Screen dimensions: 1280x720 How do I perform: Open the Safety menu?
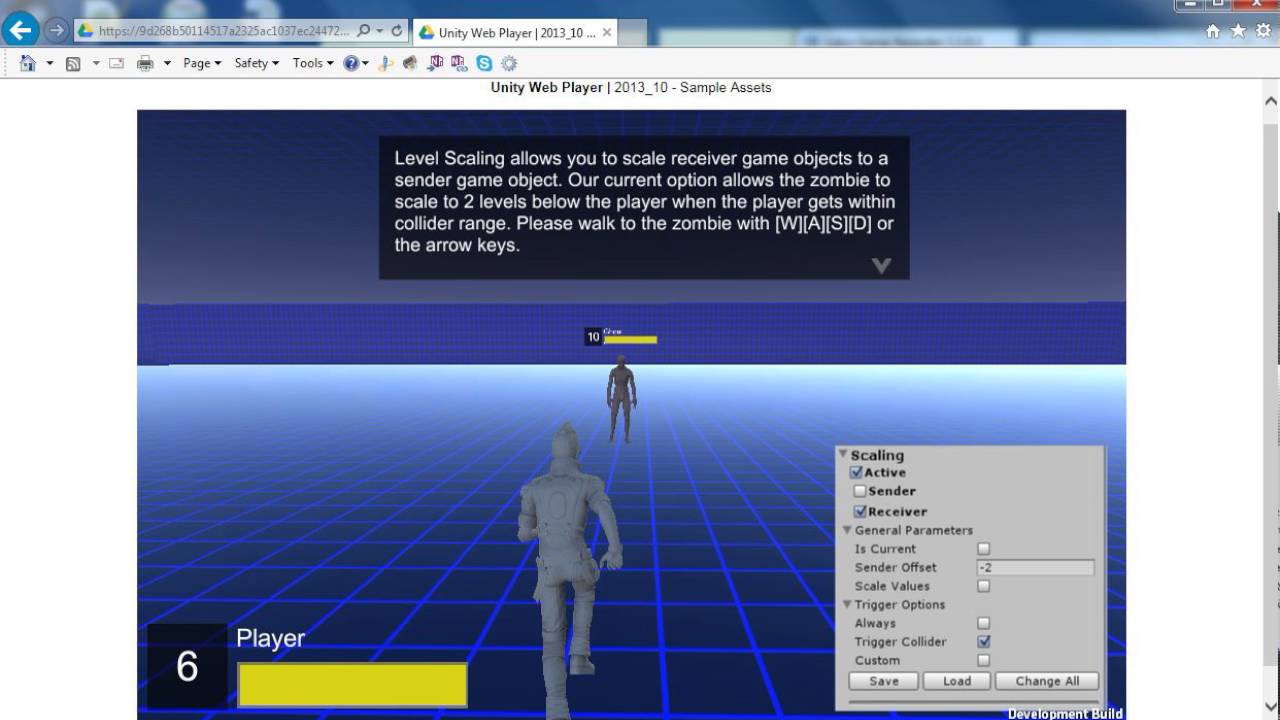(x=253, y=62)
